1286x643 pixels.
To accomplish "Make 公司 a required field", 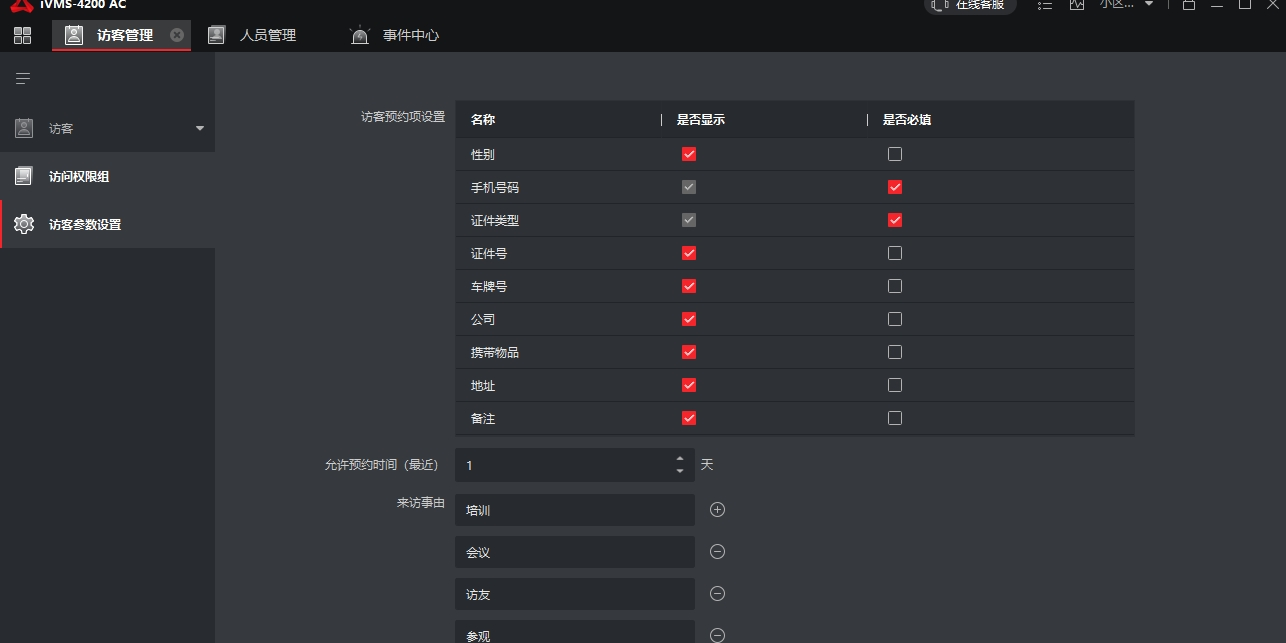I will coord(895,319).
